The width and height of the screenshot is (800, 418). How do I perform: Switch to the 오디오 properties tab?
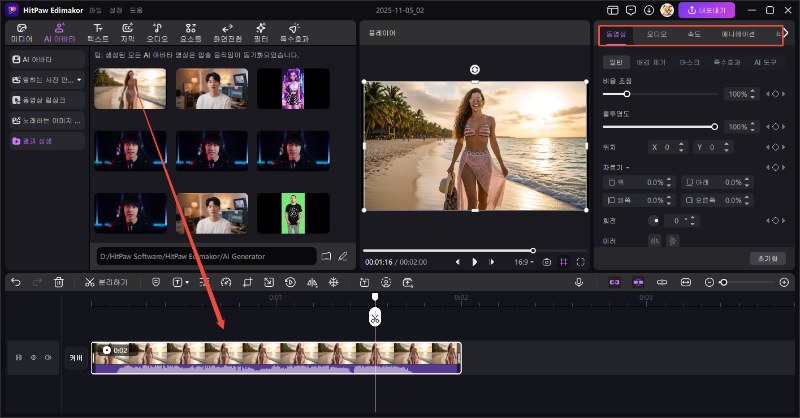point(656,34)
